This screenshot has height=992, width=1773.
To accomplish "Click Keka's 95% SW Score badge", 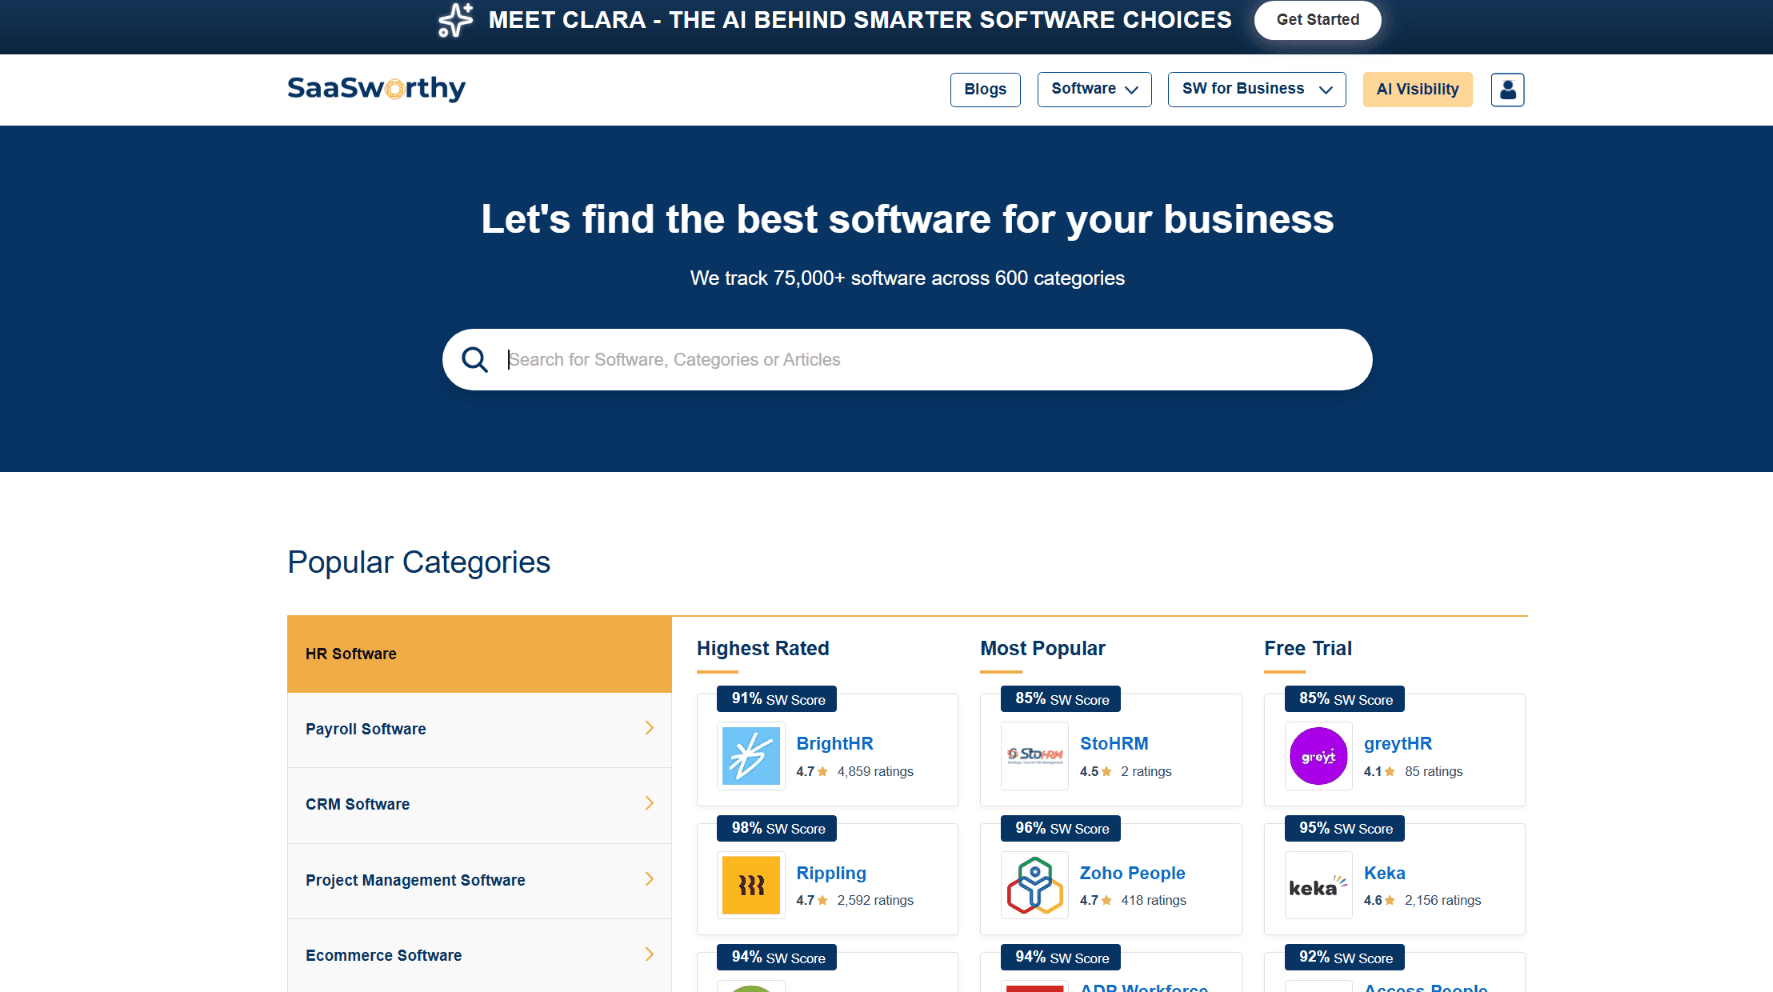I will (1345, 828).
